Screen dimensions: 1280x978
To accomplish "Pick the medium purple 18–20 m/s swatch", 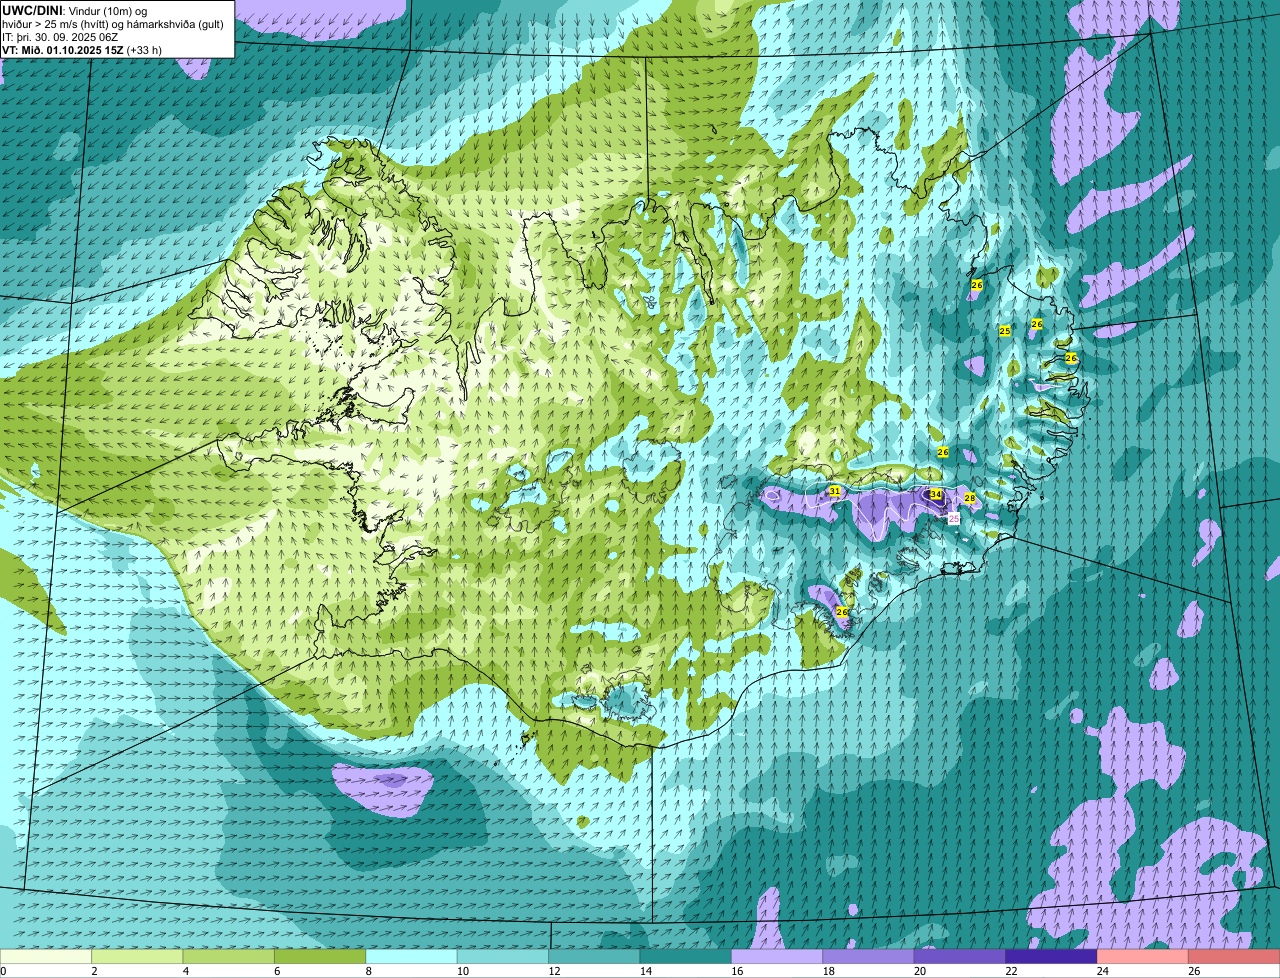I will pos(869,956).
